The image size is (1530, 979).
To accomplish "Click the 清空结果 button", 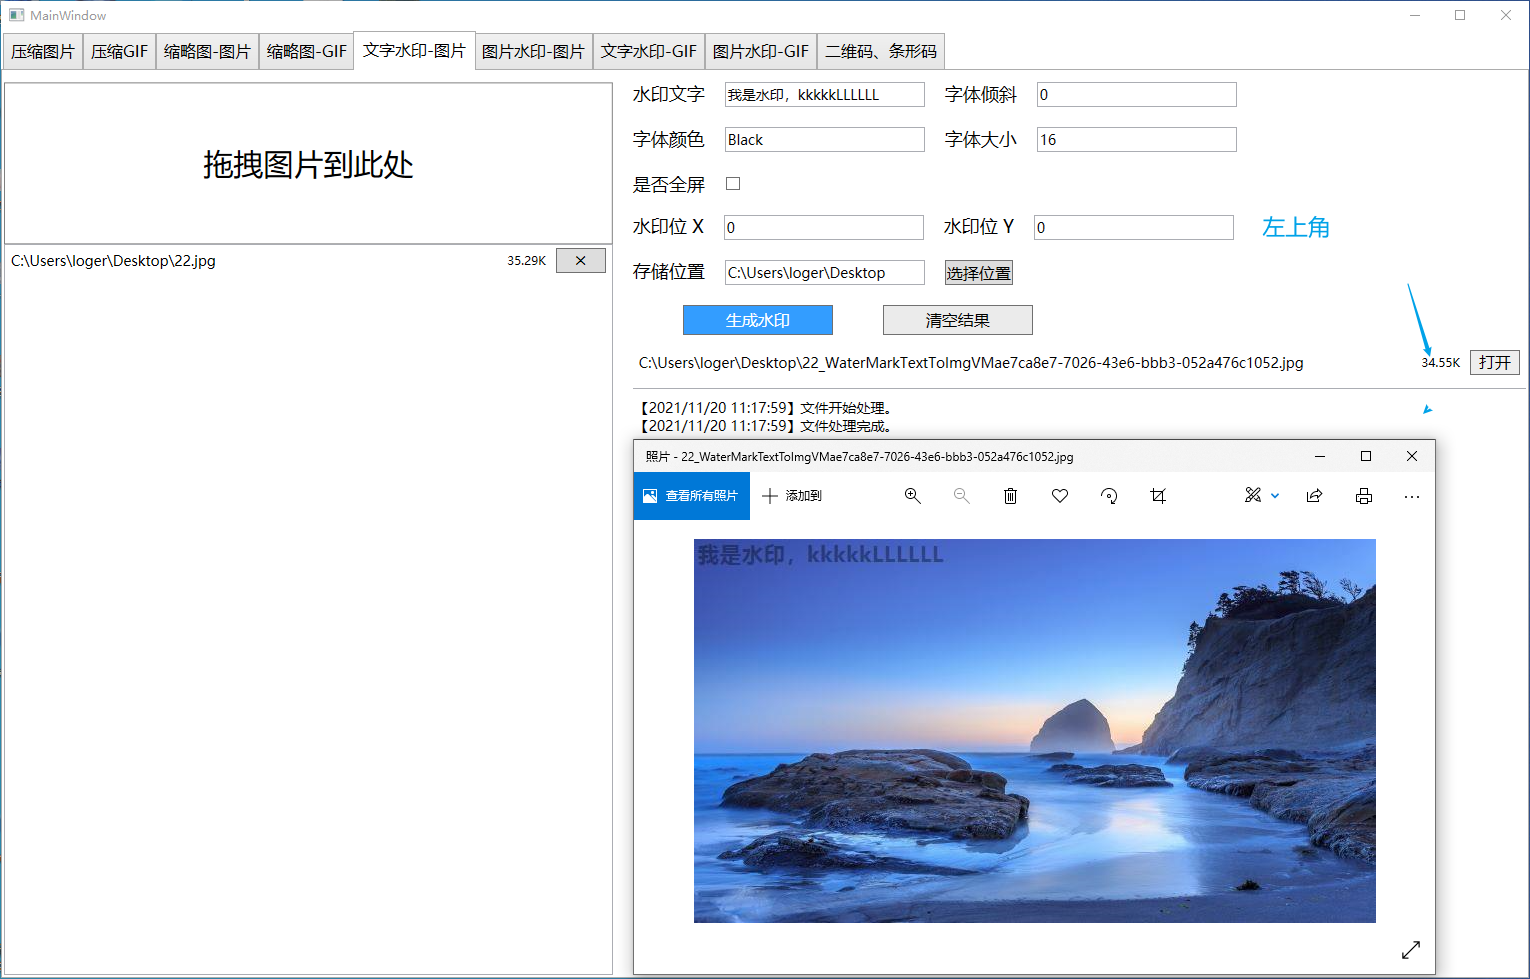I will tap(958, 320).
